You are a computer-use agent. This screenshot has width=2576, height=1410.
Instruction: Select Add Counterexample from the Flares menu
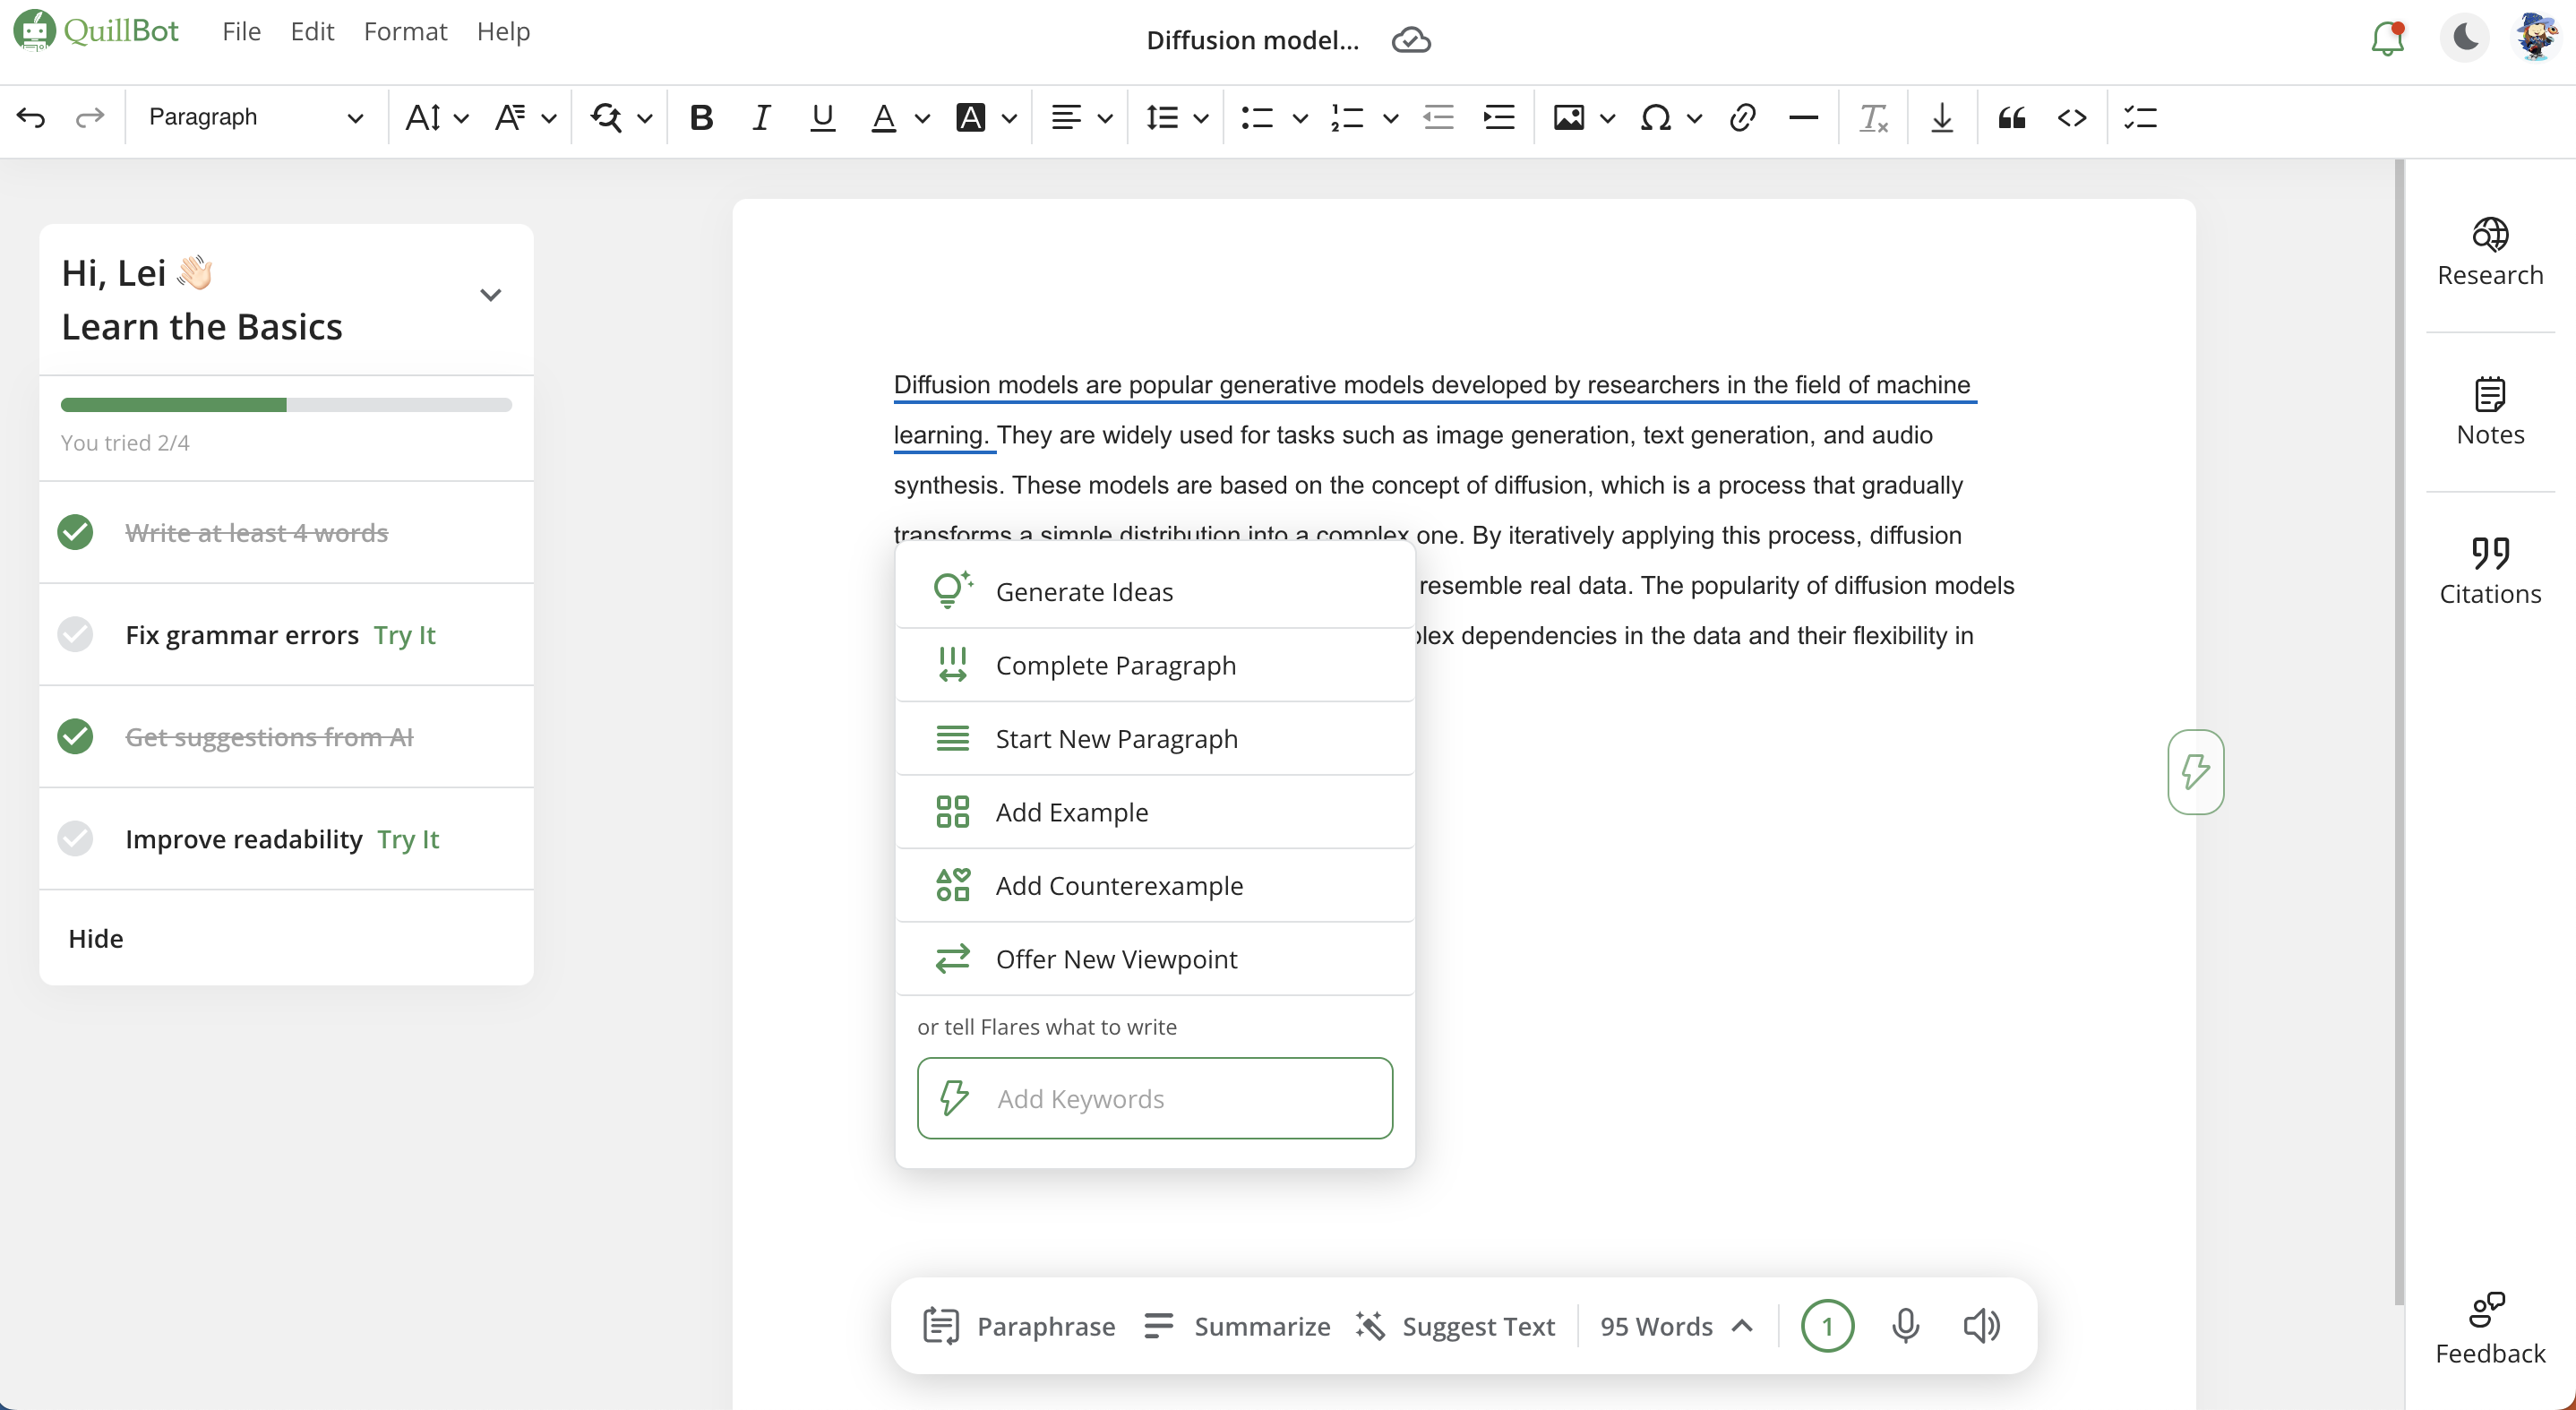tap(1119, 886)
